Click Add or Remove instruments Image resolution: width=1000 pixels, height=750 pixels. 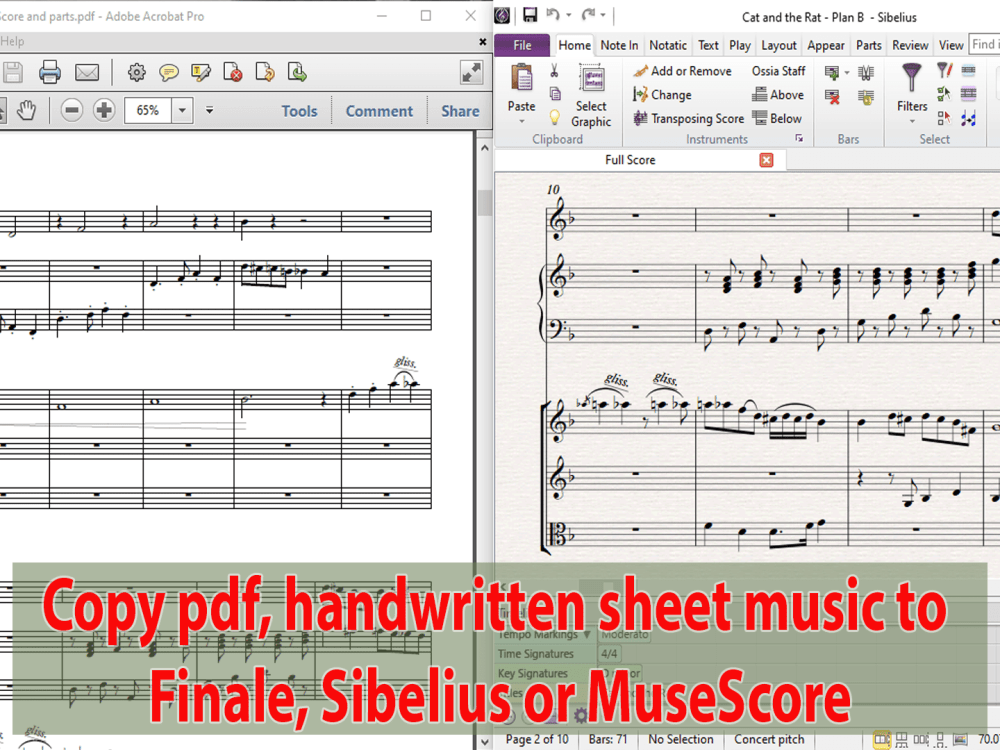pos(682,71)
